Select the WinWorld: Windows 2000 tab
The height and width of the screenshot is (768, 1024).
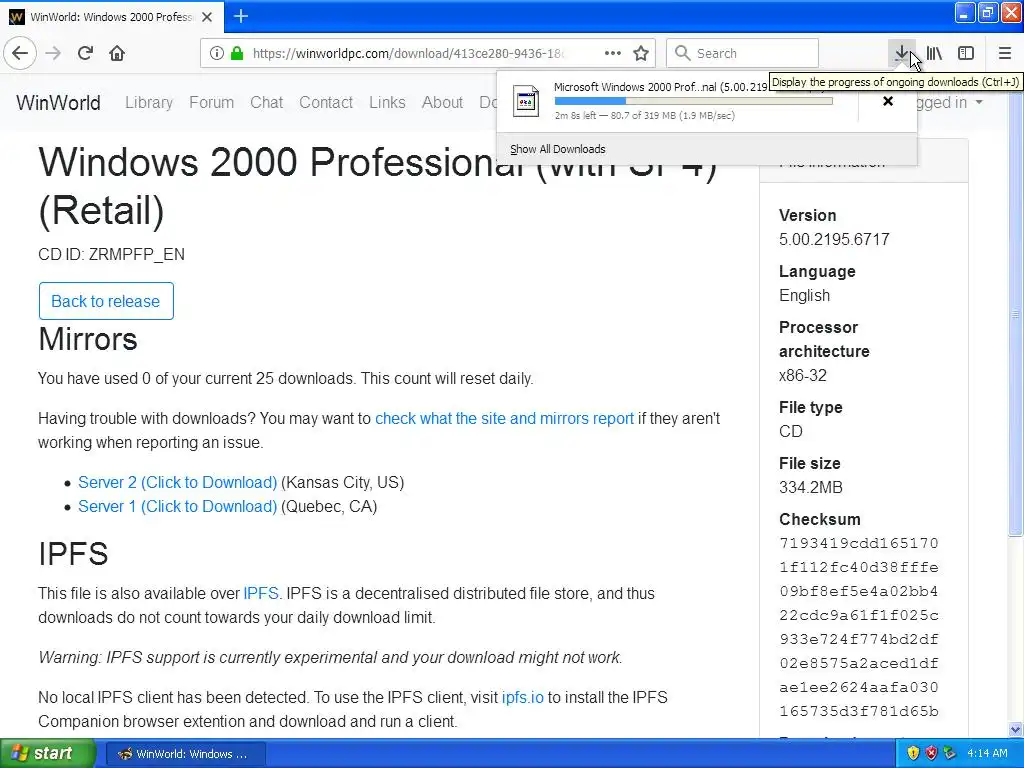[112, 17]
